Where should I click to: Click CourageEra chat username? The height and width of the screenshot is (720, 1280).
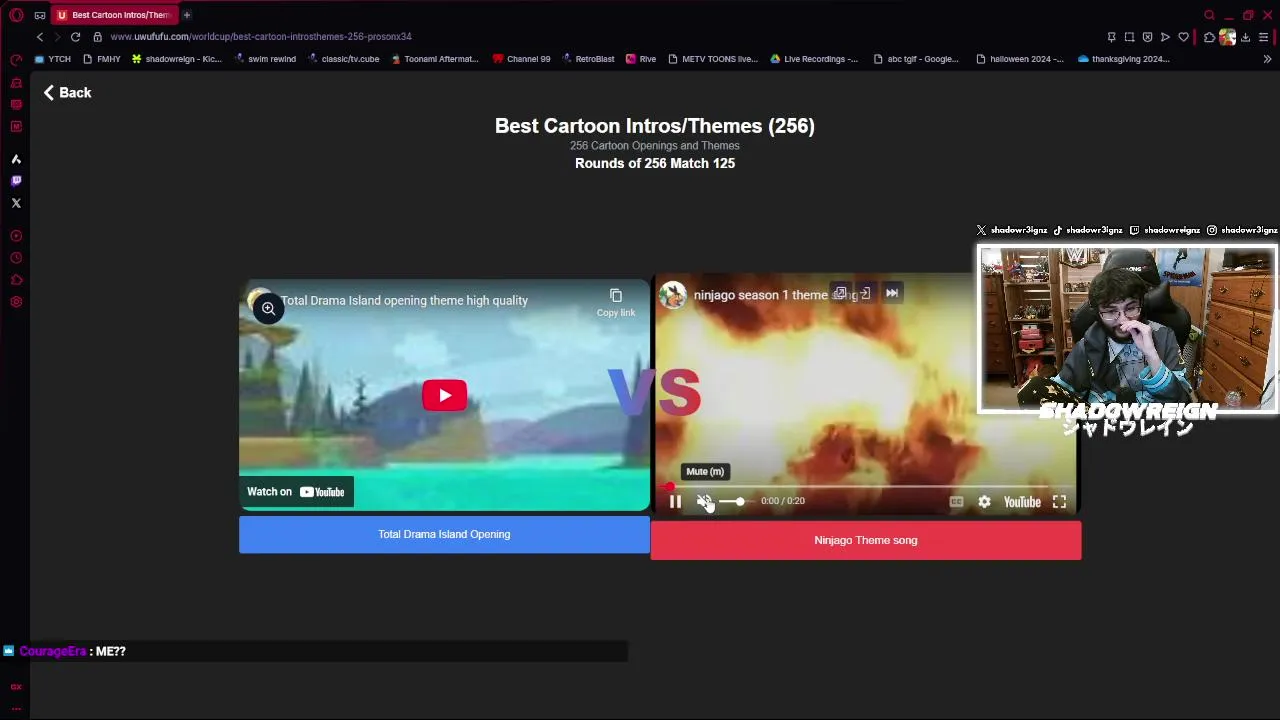pyautogui.click(x=52, y=651)
